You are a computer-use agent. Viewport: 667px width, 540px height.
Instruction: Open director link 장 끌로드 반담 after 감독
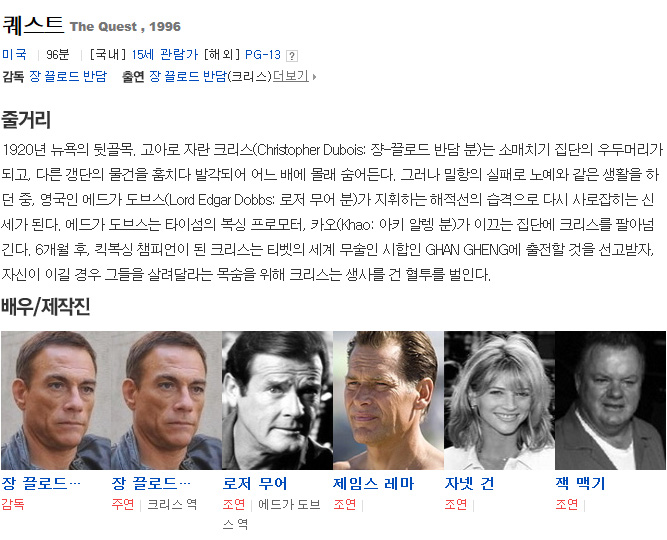pyautogui.click(x=68, y=76)
